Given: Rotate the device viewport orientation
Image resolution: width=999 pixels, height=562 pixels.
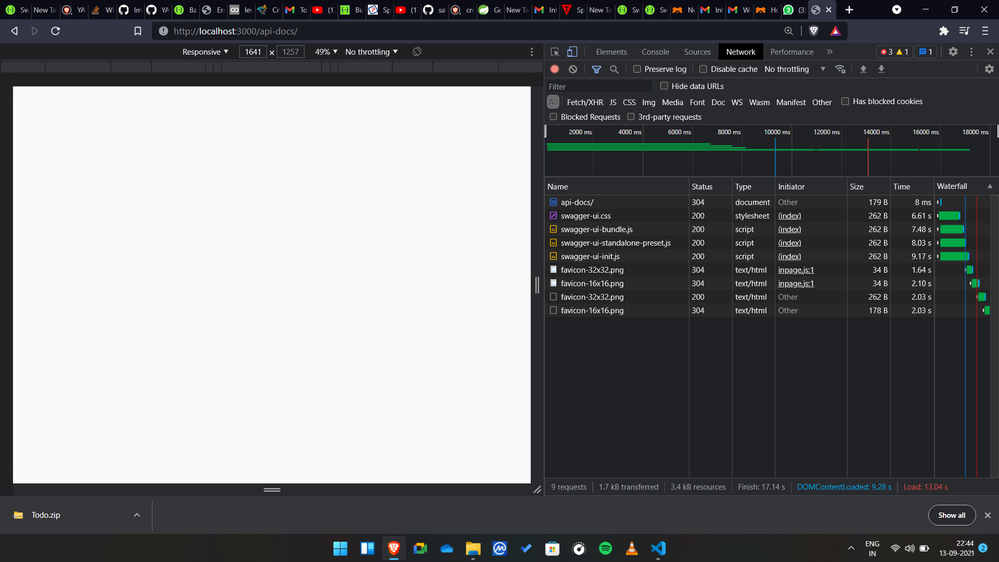Looking at the screenshot, I should pos(417,52).
